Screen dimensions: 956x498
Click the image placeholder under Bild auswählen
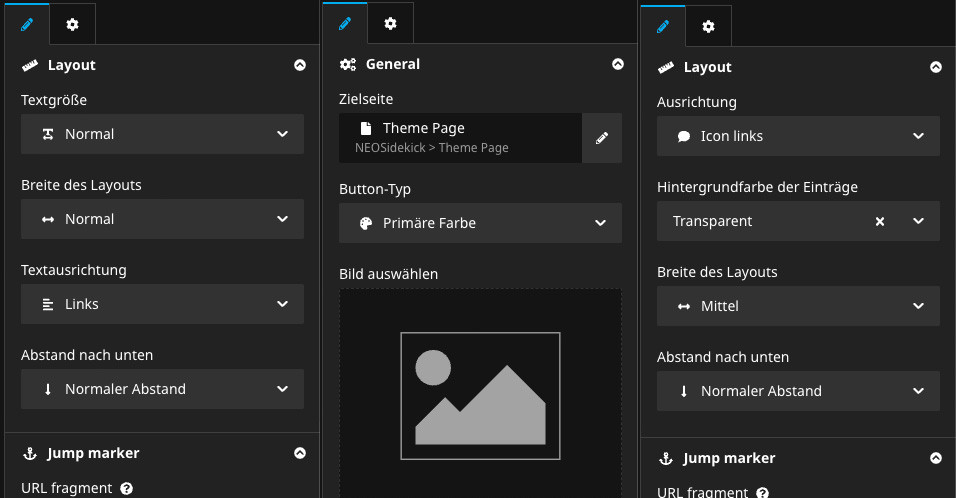pos(480,396)
